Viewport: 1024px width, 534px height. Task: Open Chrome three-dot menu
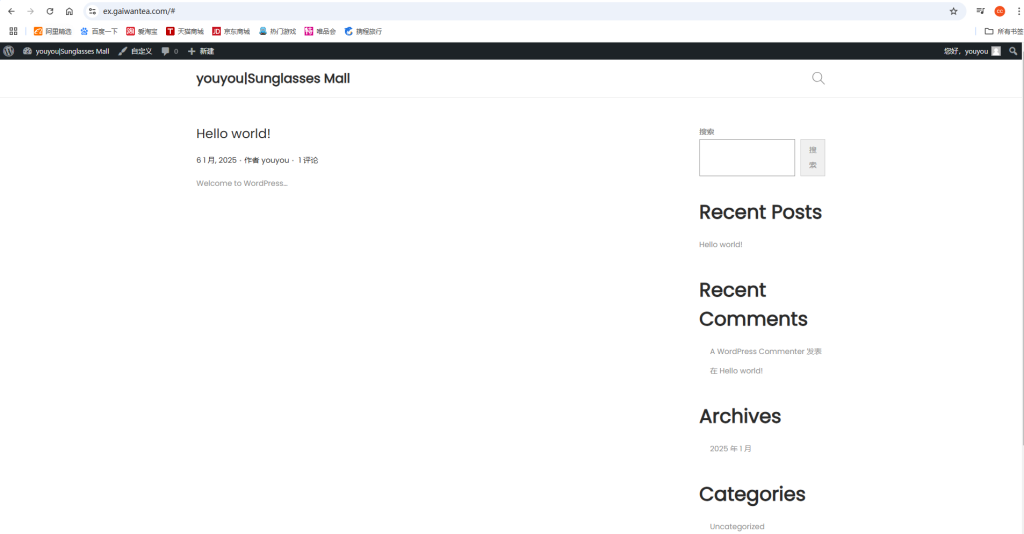point(1017,11)
